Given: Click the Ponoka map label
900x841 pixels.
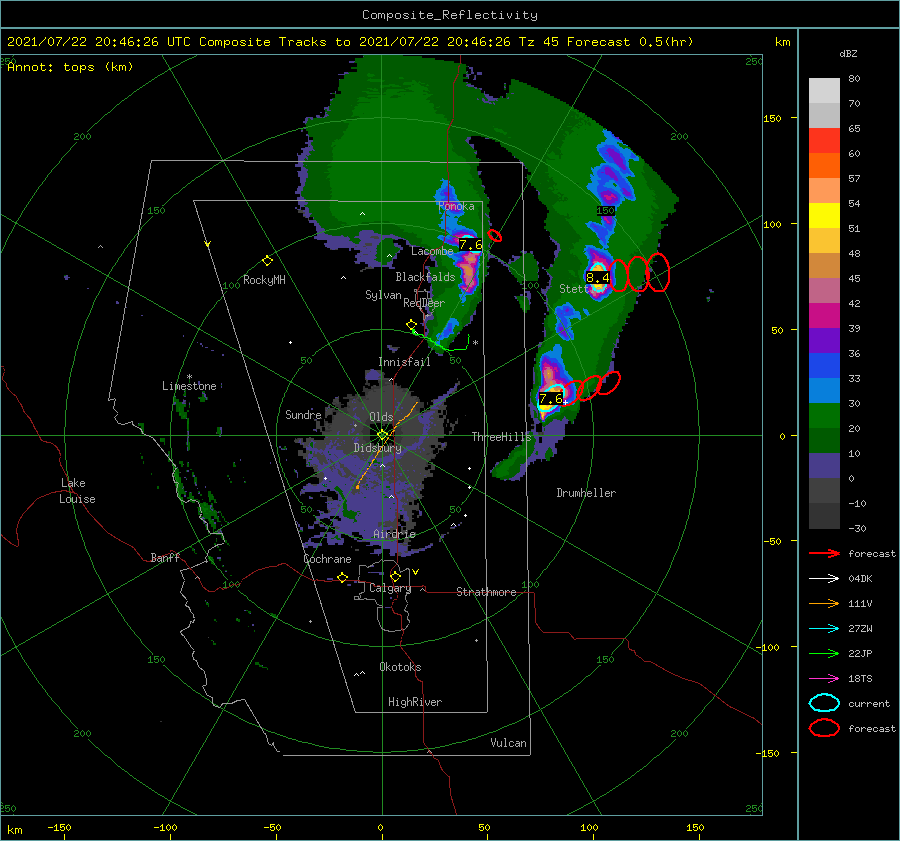Looking at the screenshot, I should coord(456,206).
